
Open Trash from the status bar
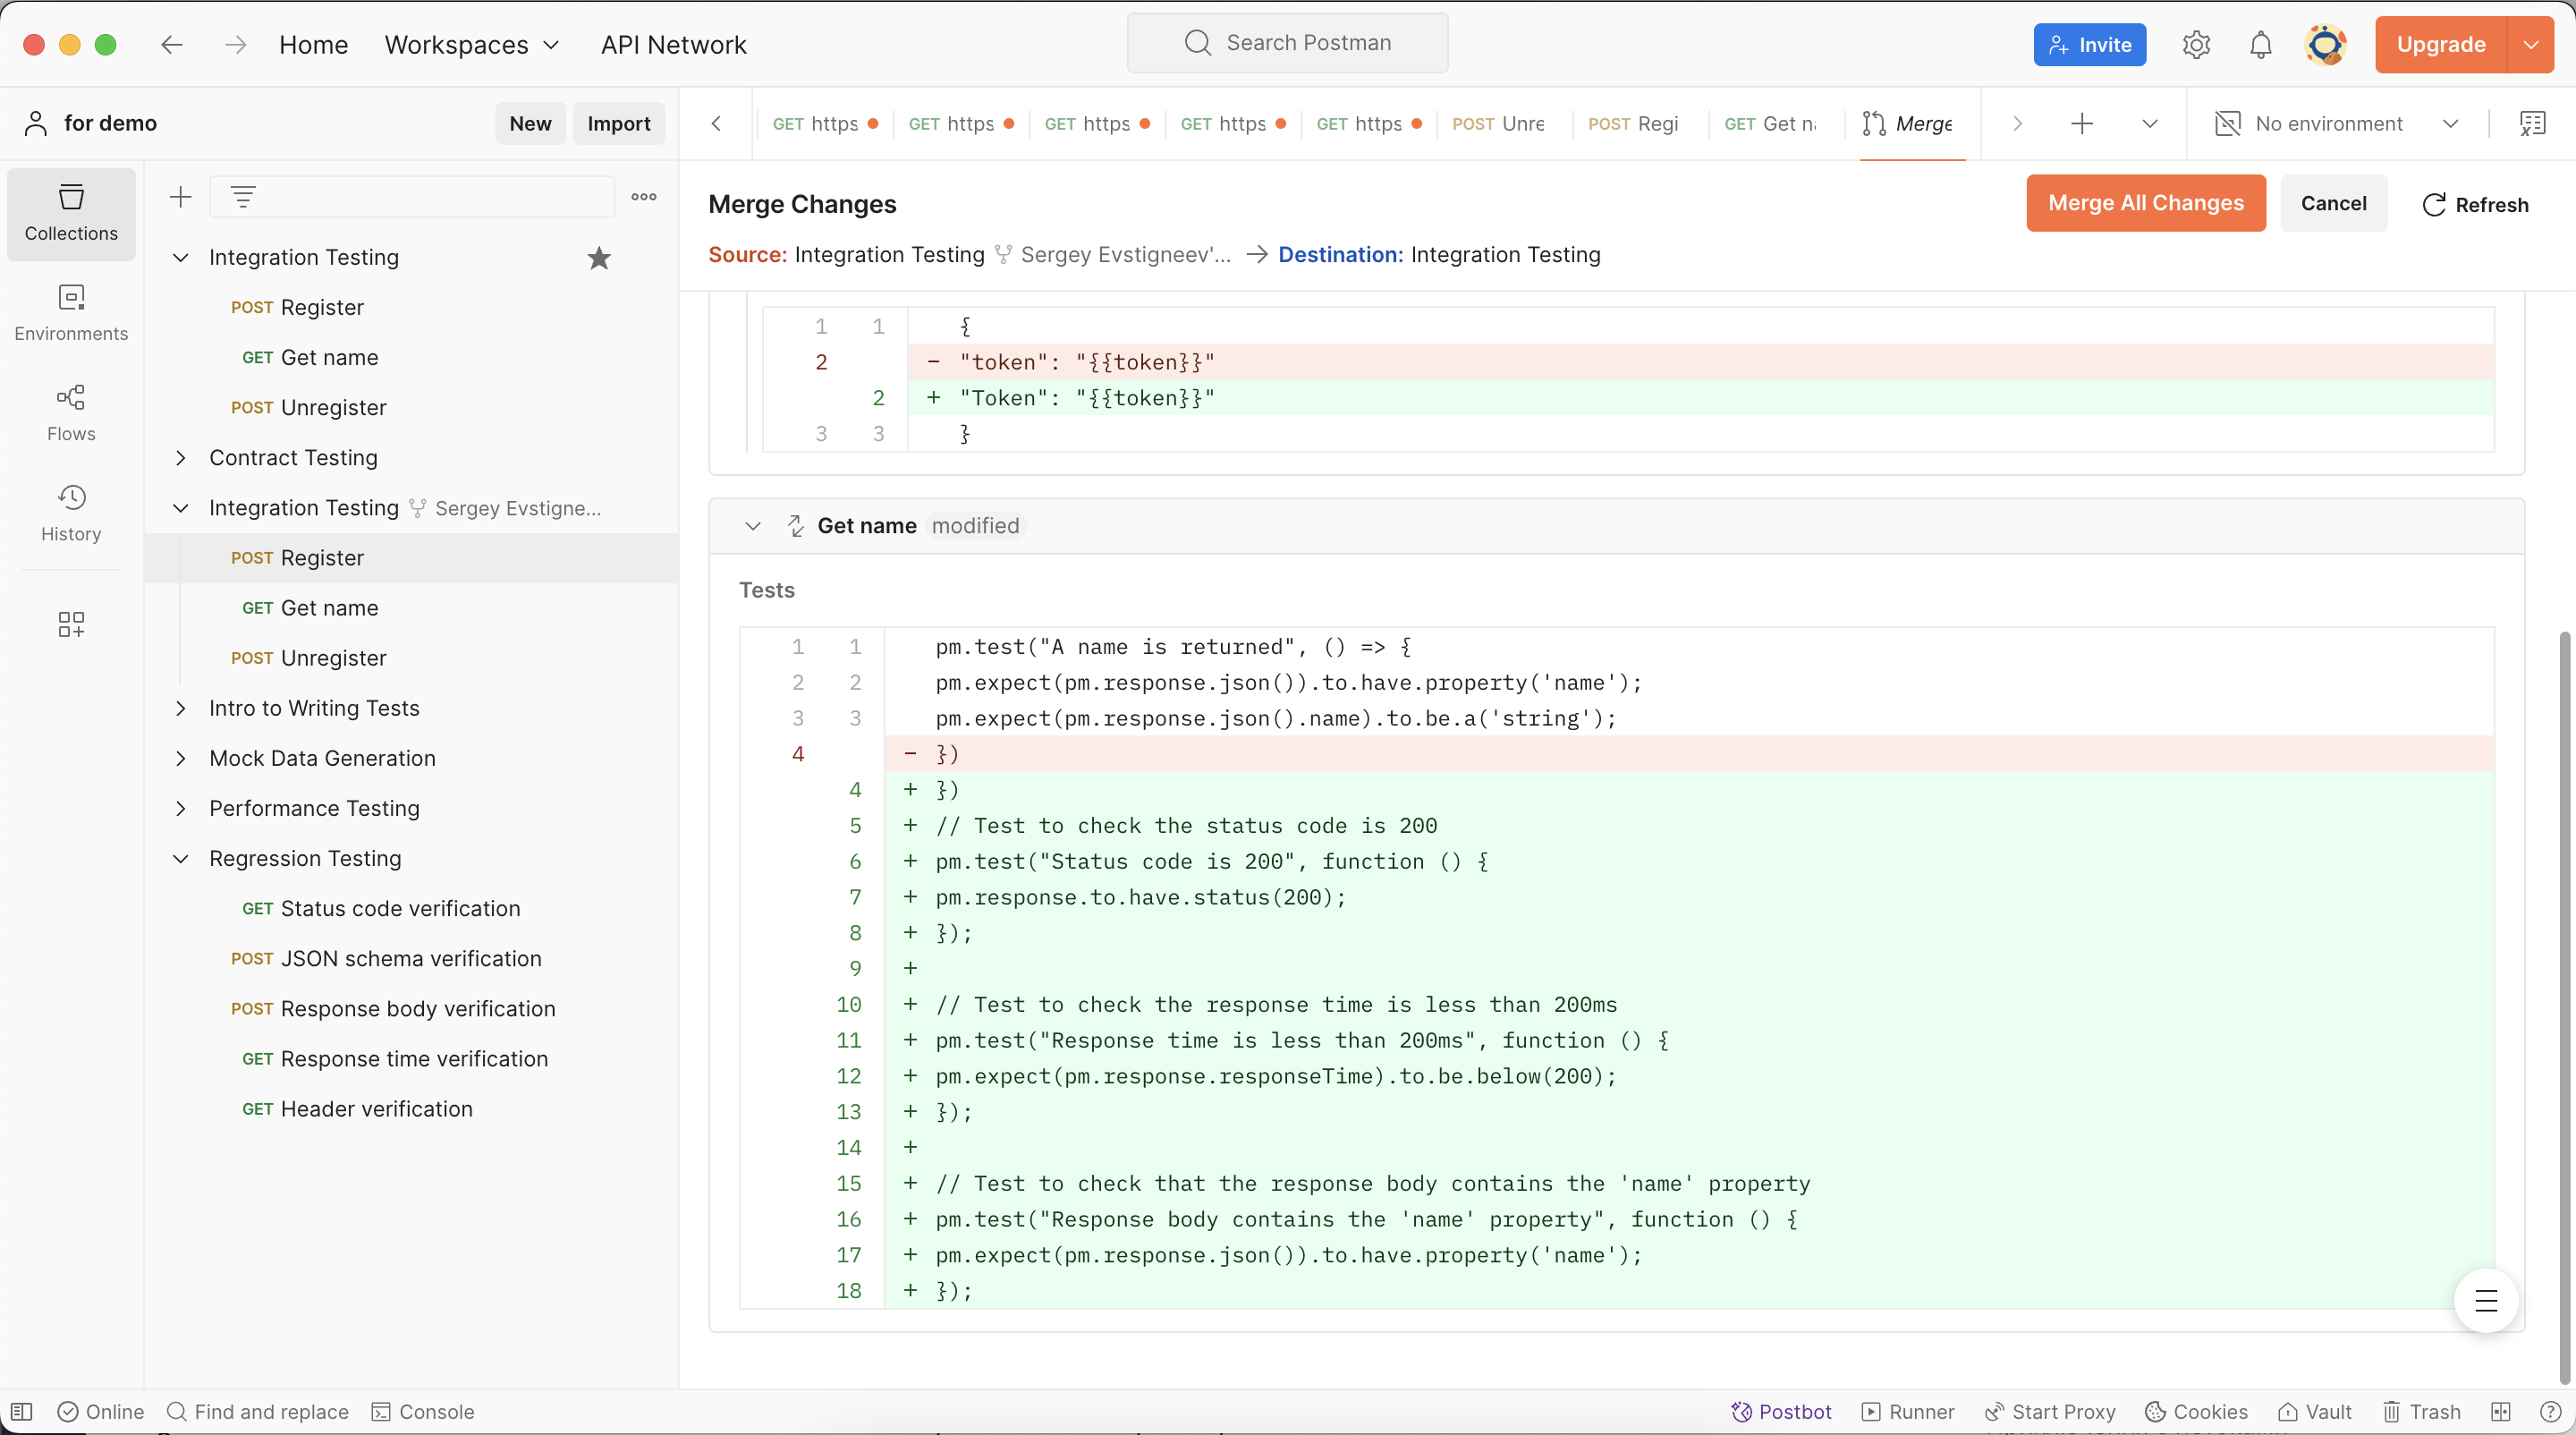tap(2421, 1411)
